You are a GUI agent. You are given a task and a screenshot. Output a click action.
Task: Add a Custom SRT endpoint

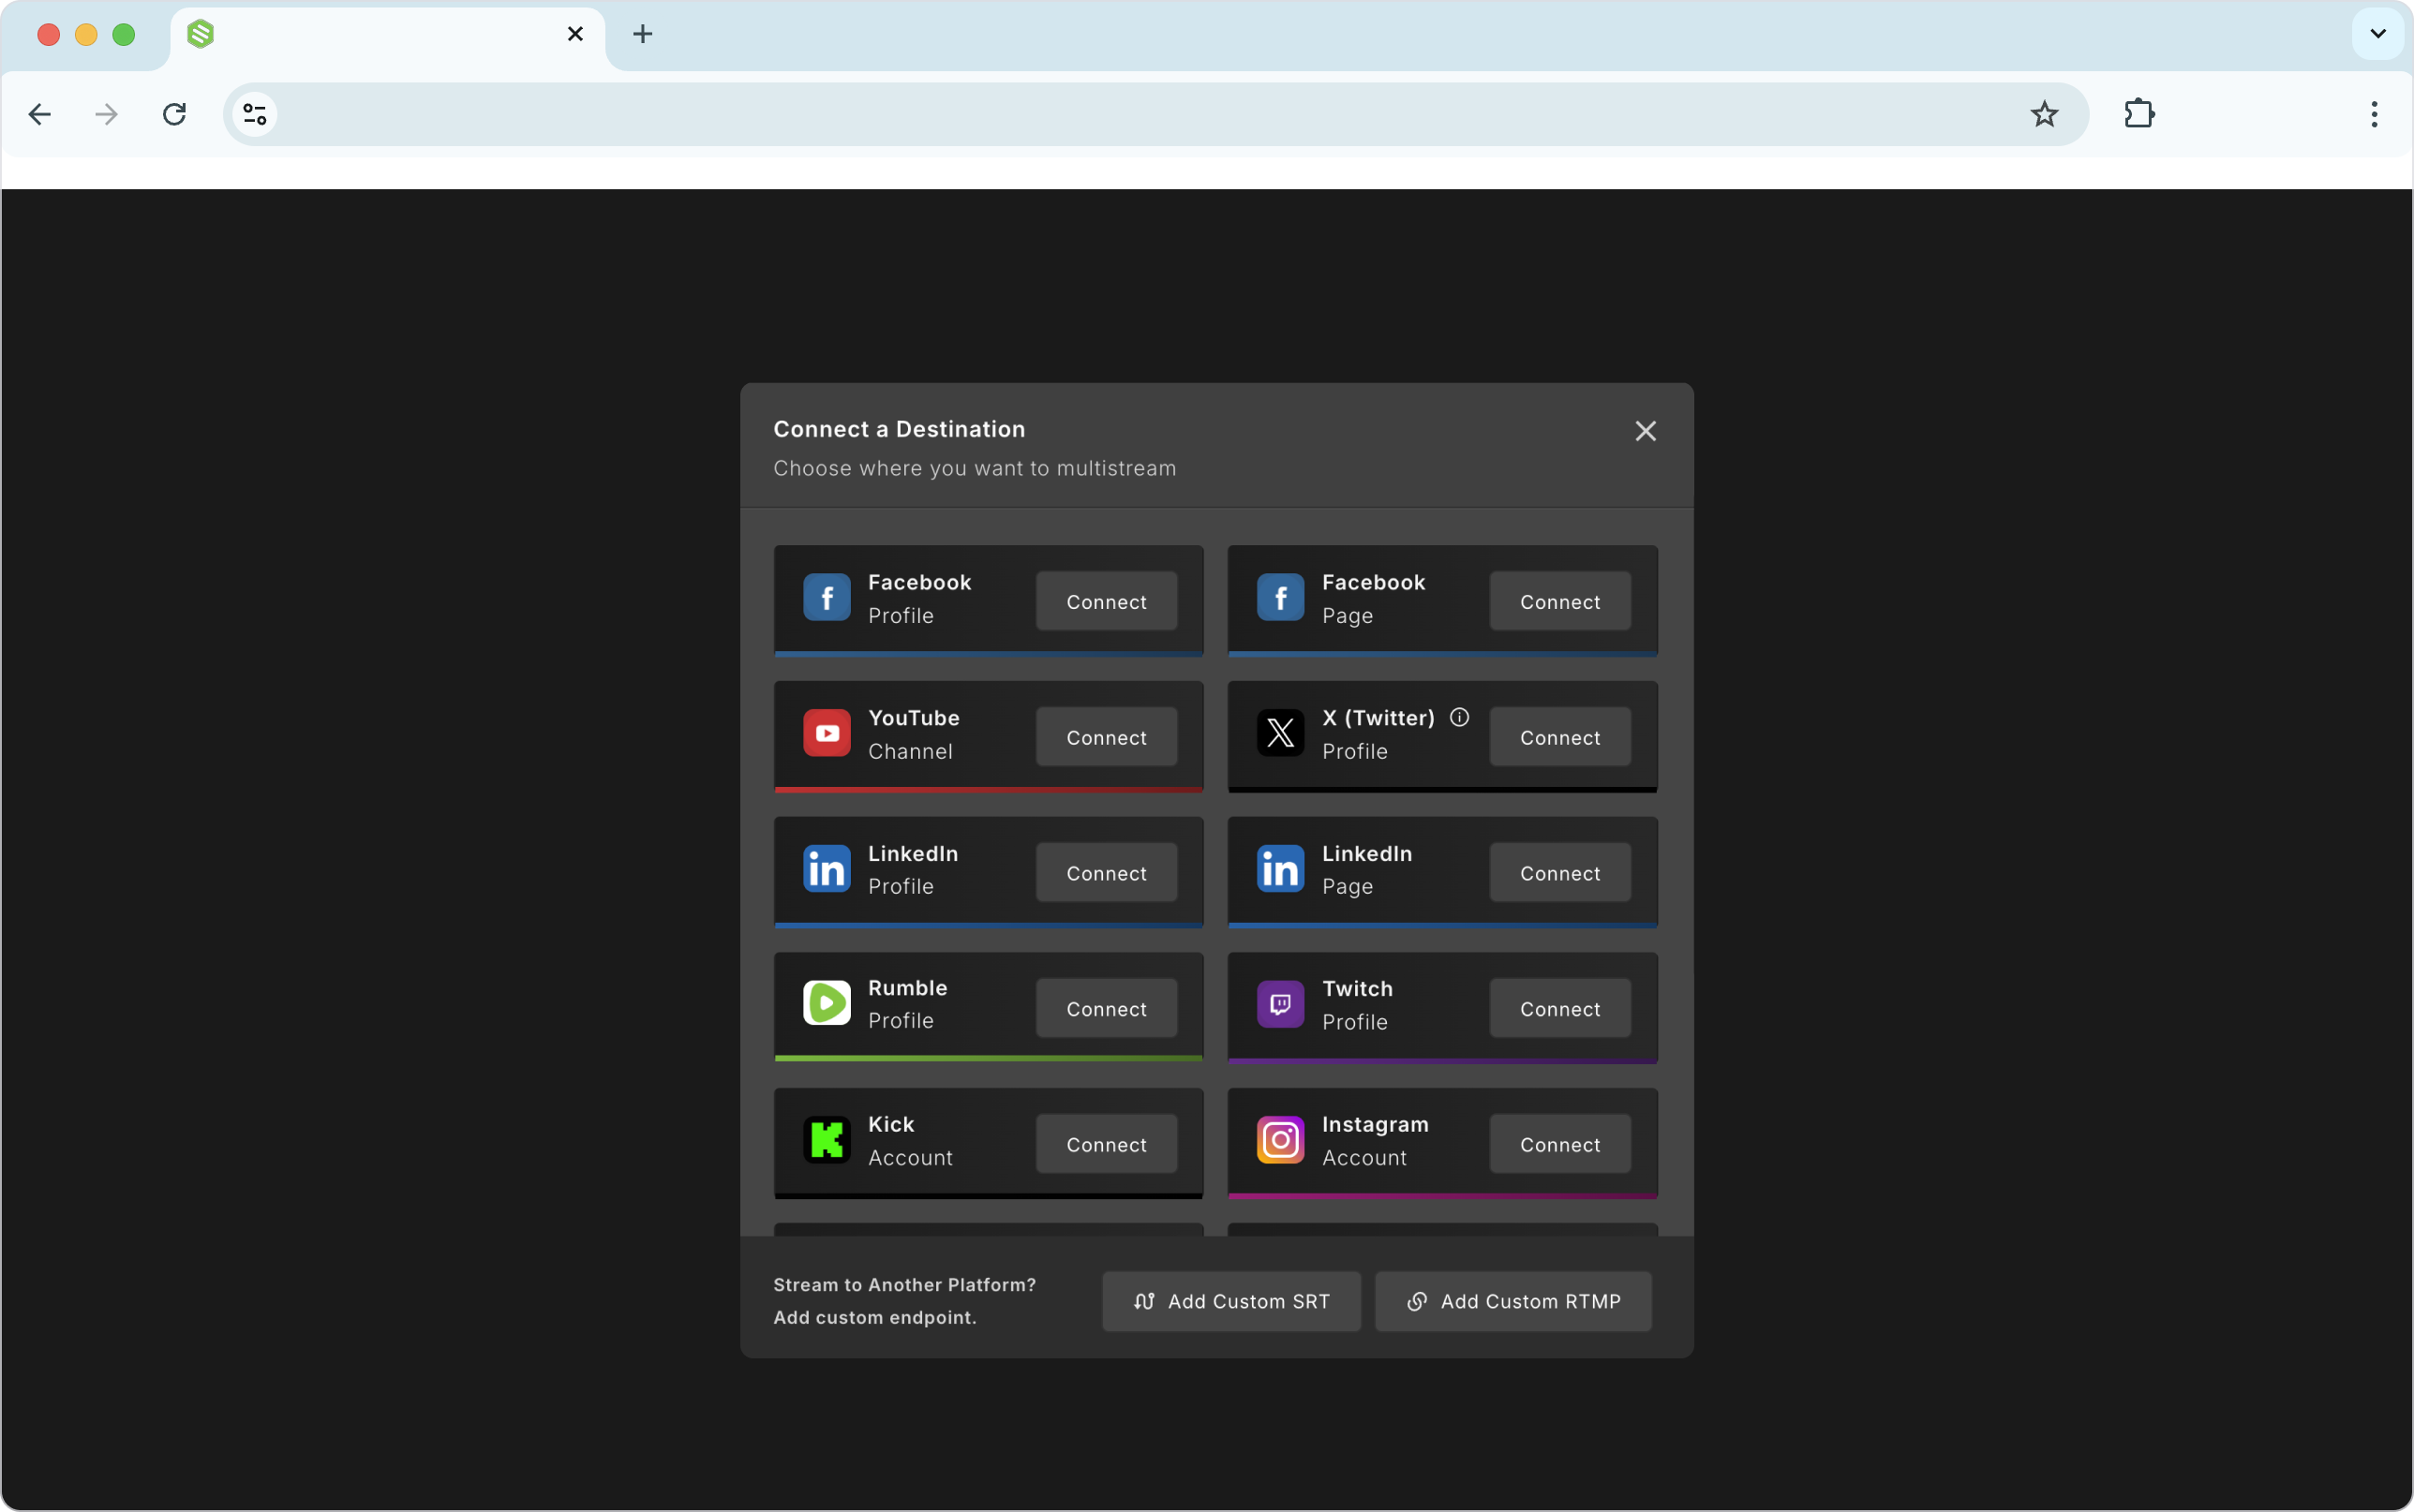pos(1231,1301)
